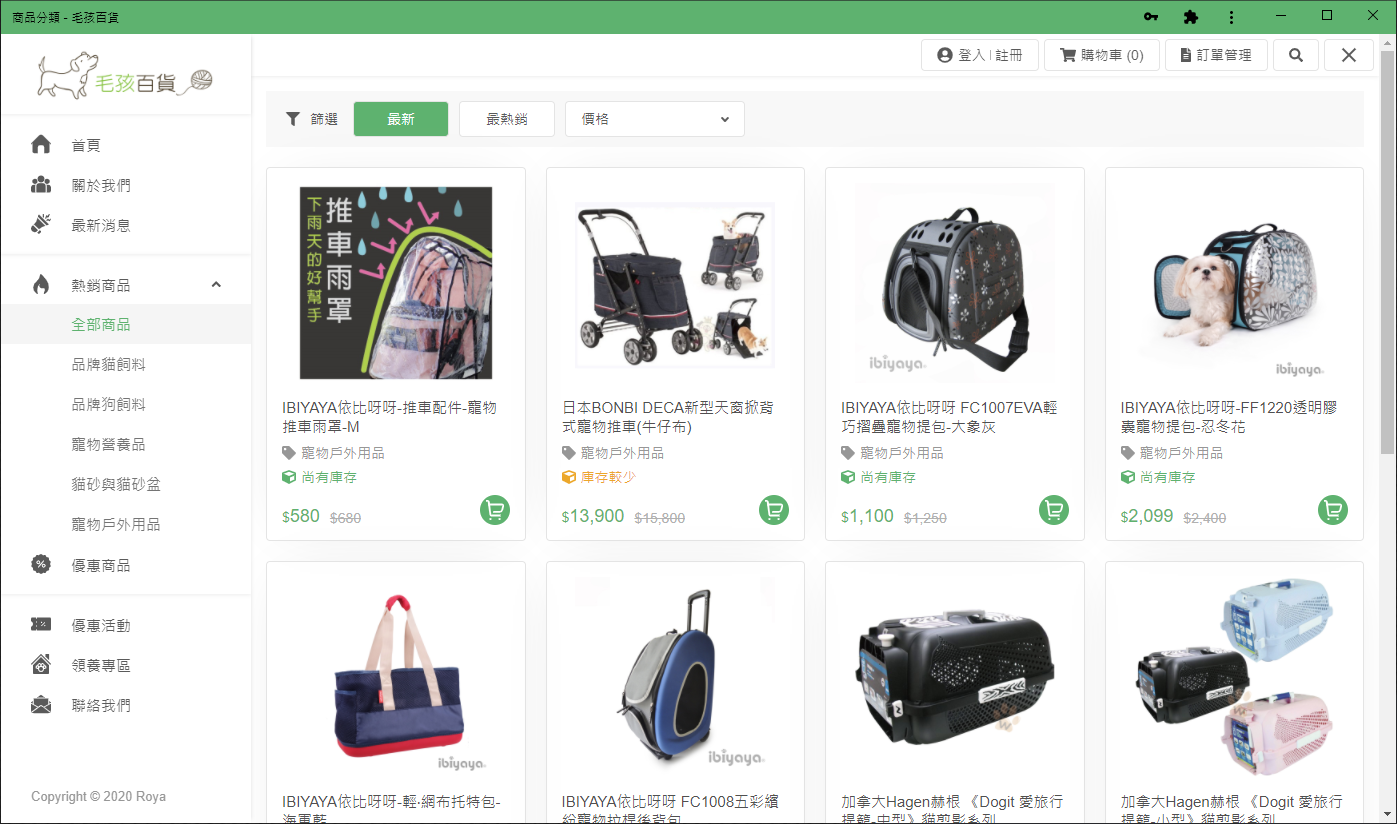Click the funnel 篩選 filter icon
Image resolution: width=1397 pixels, height=824 pixels.
(x=293, y=119)
